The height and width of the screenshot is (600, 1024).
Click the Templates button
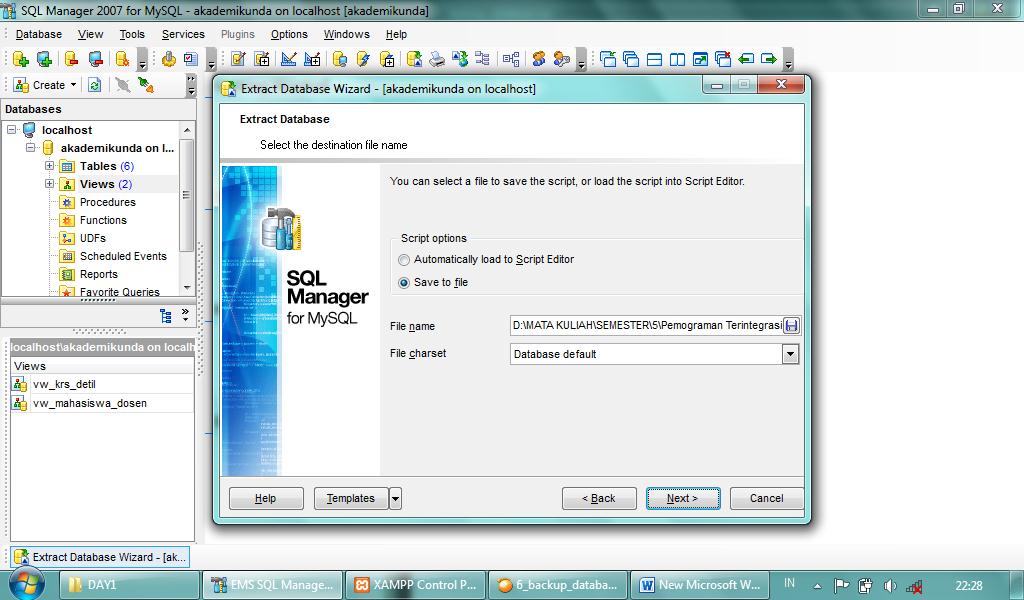tap(351, 498)
